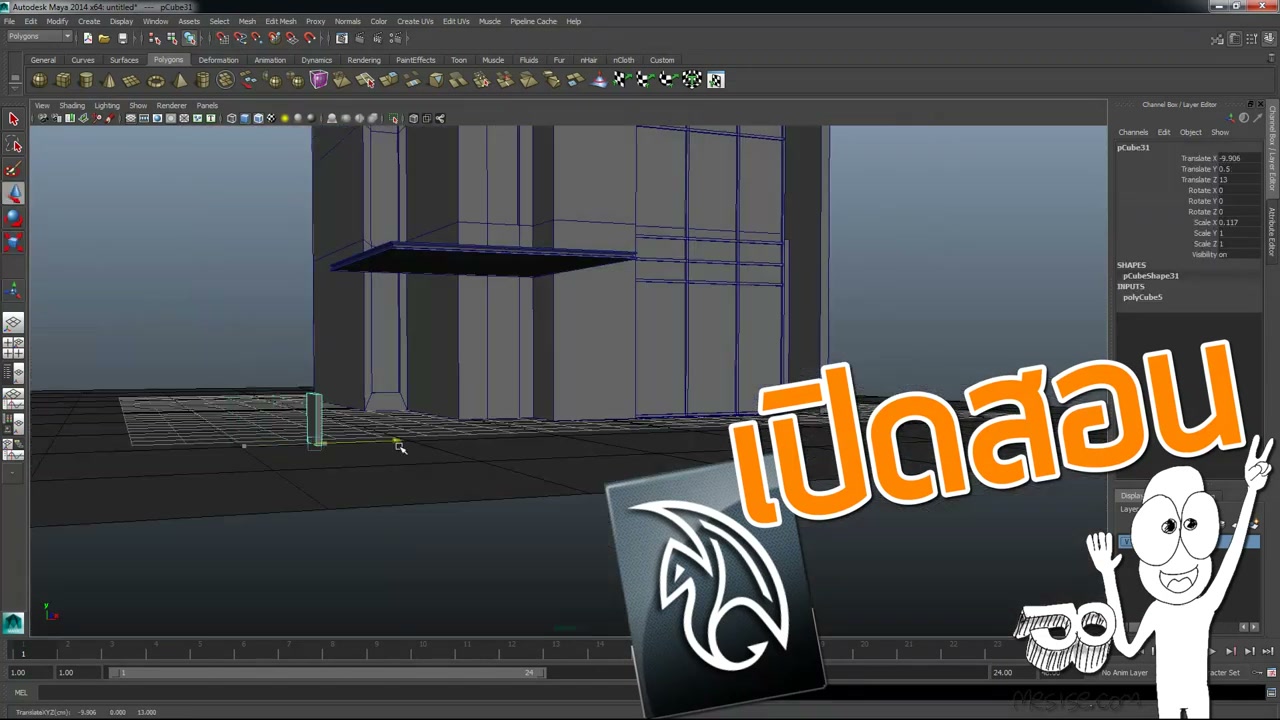Image resolution: width=1280 pixels, height=720 pixels.
Task: Switch to the Surfaces shelf tab
Action: tap(124, 60)
